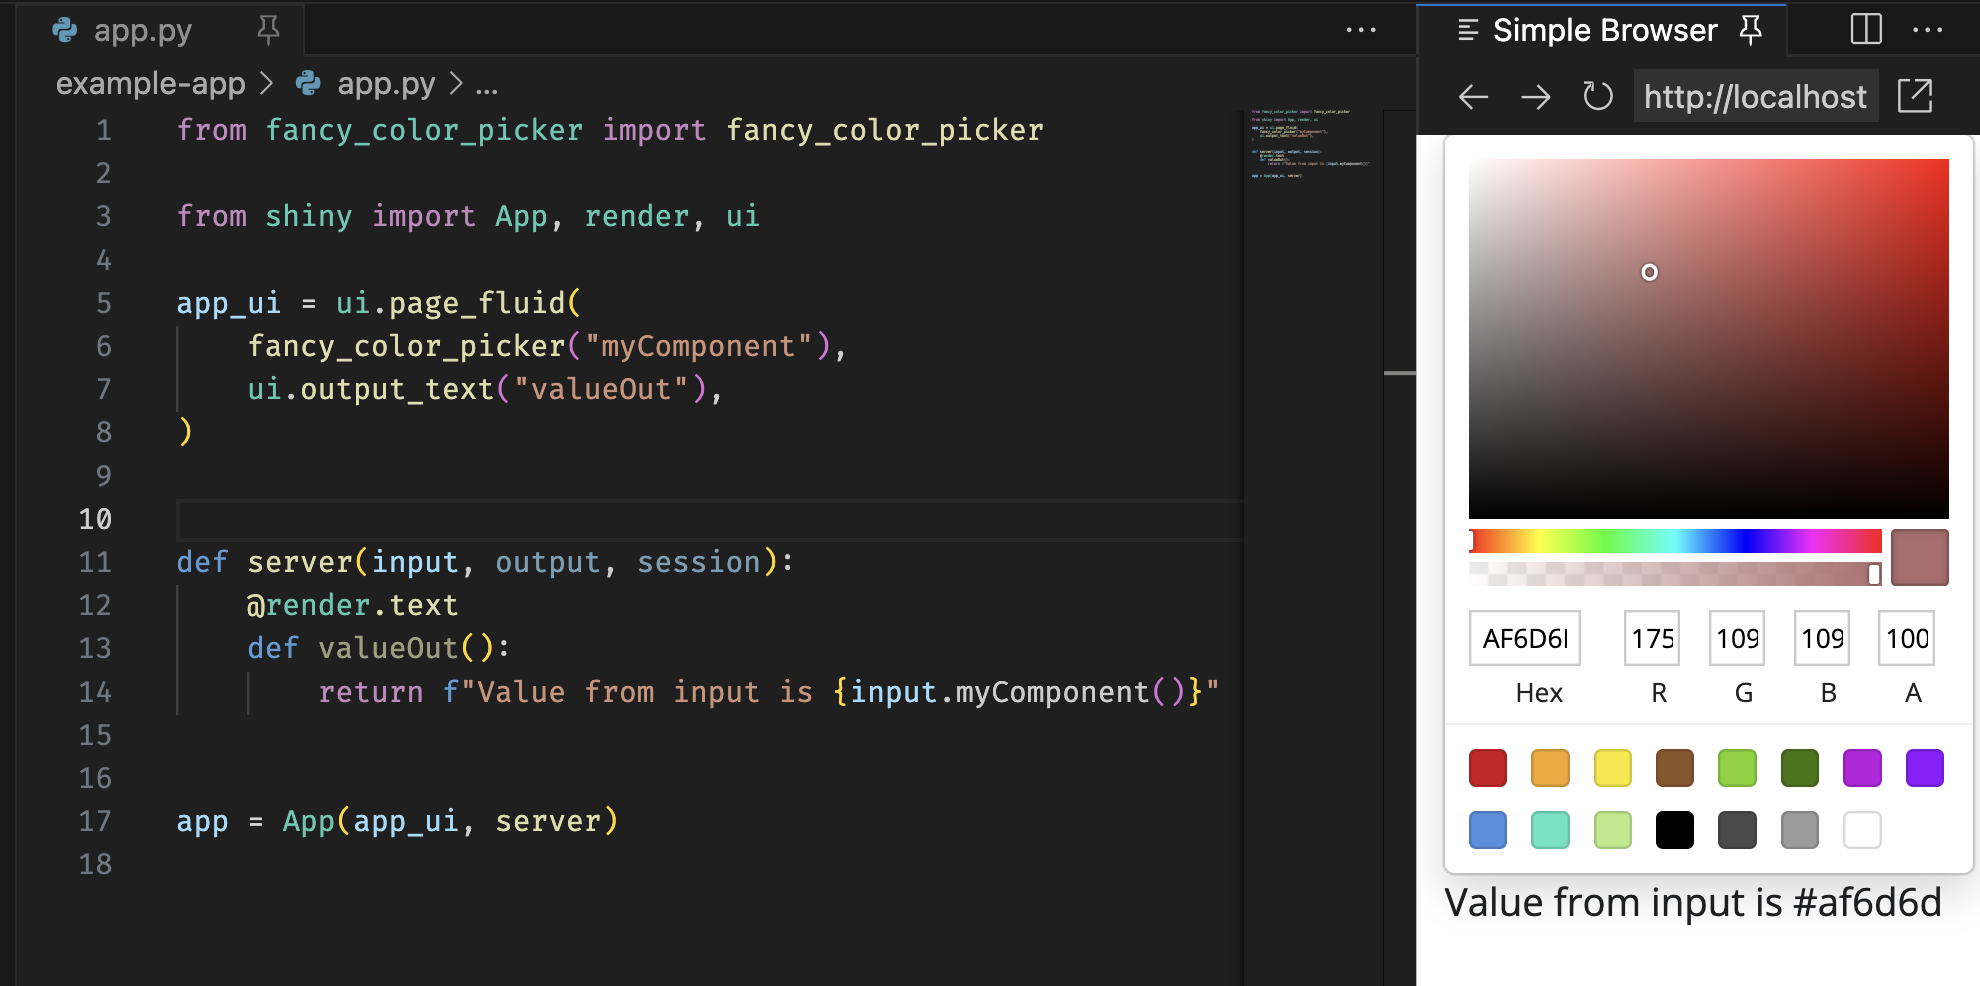Select the Hex value input showing AF6D6D
The image size is (1980, 986).
click(1524, 638)
